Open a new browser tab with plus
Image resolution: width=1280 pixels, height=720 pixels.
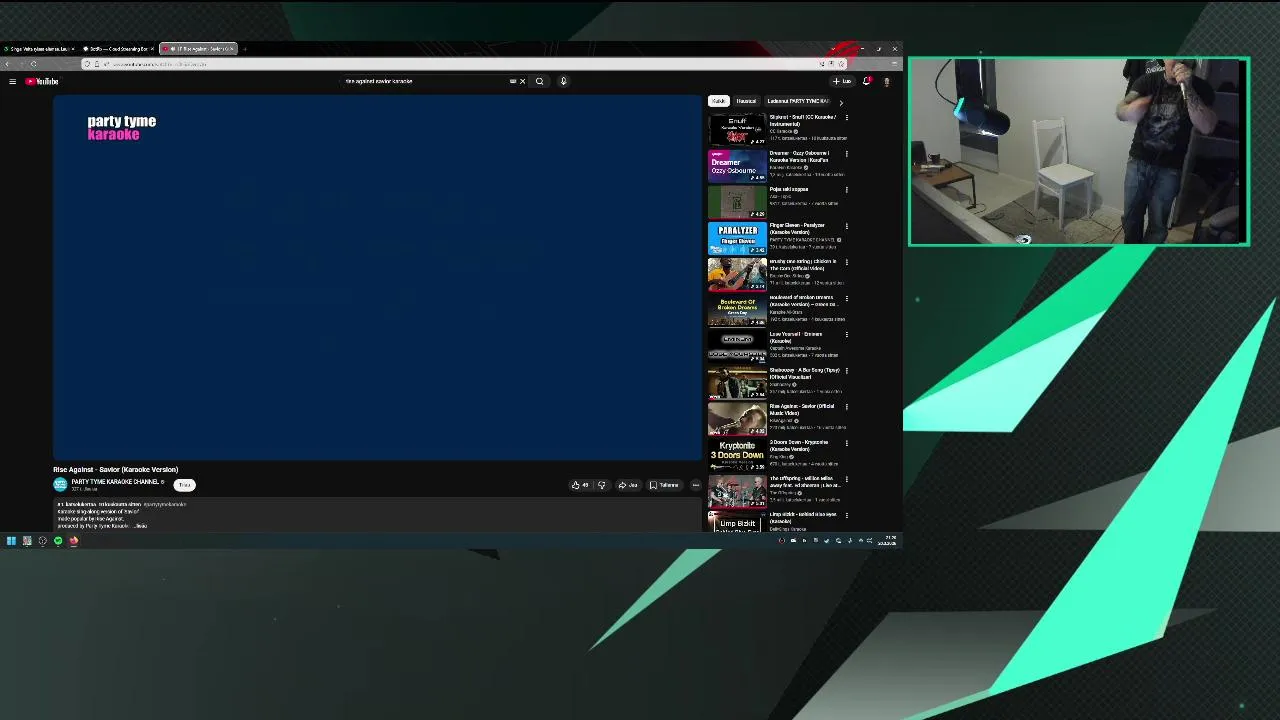pos(245,49)
